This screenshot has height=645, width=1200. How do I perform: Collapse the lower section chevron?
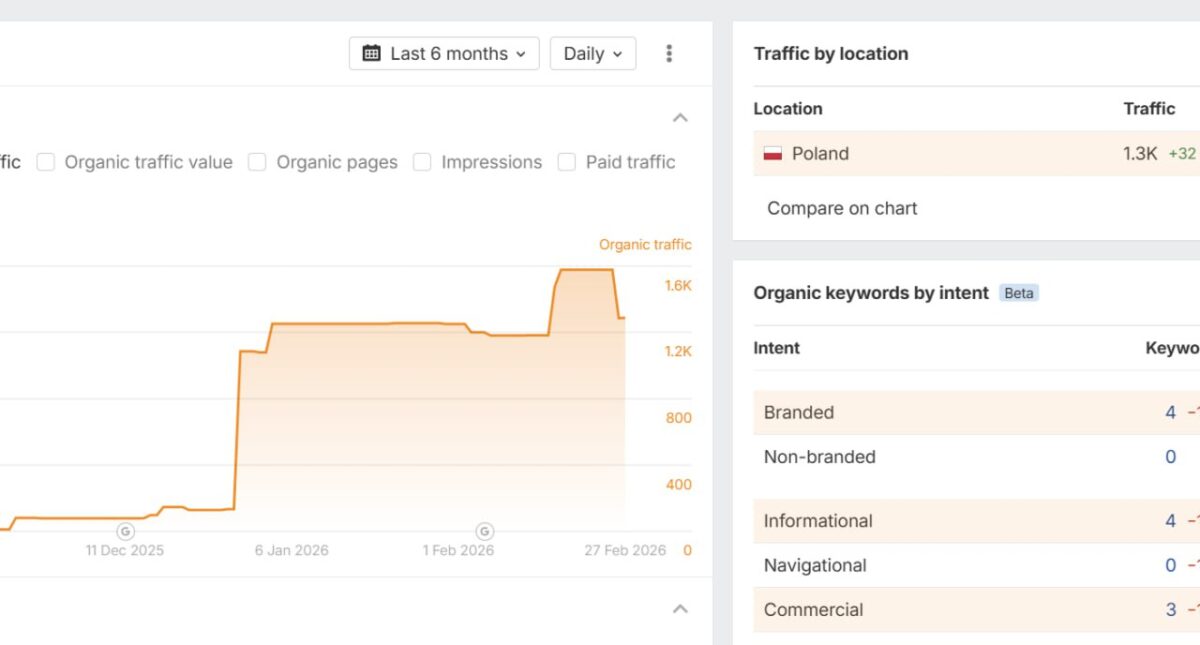[x=680, y=609]
